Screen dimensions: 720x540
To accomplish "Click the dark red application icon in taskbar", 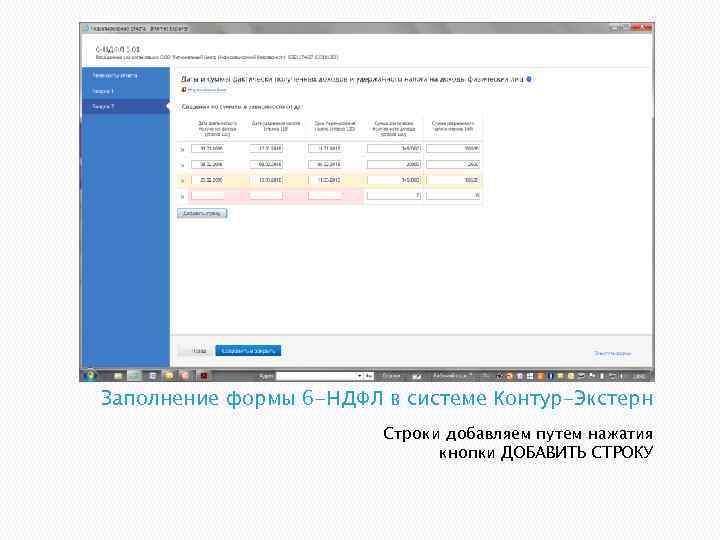I will [204, 376].
